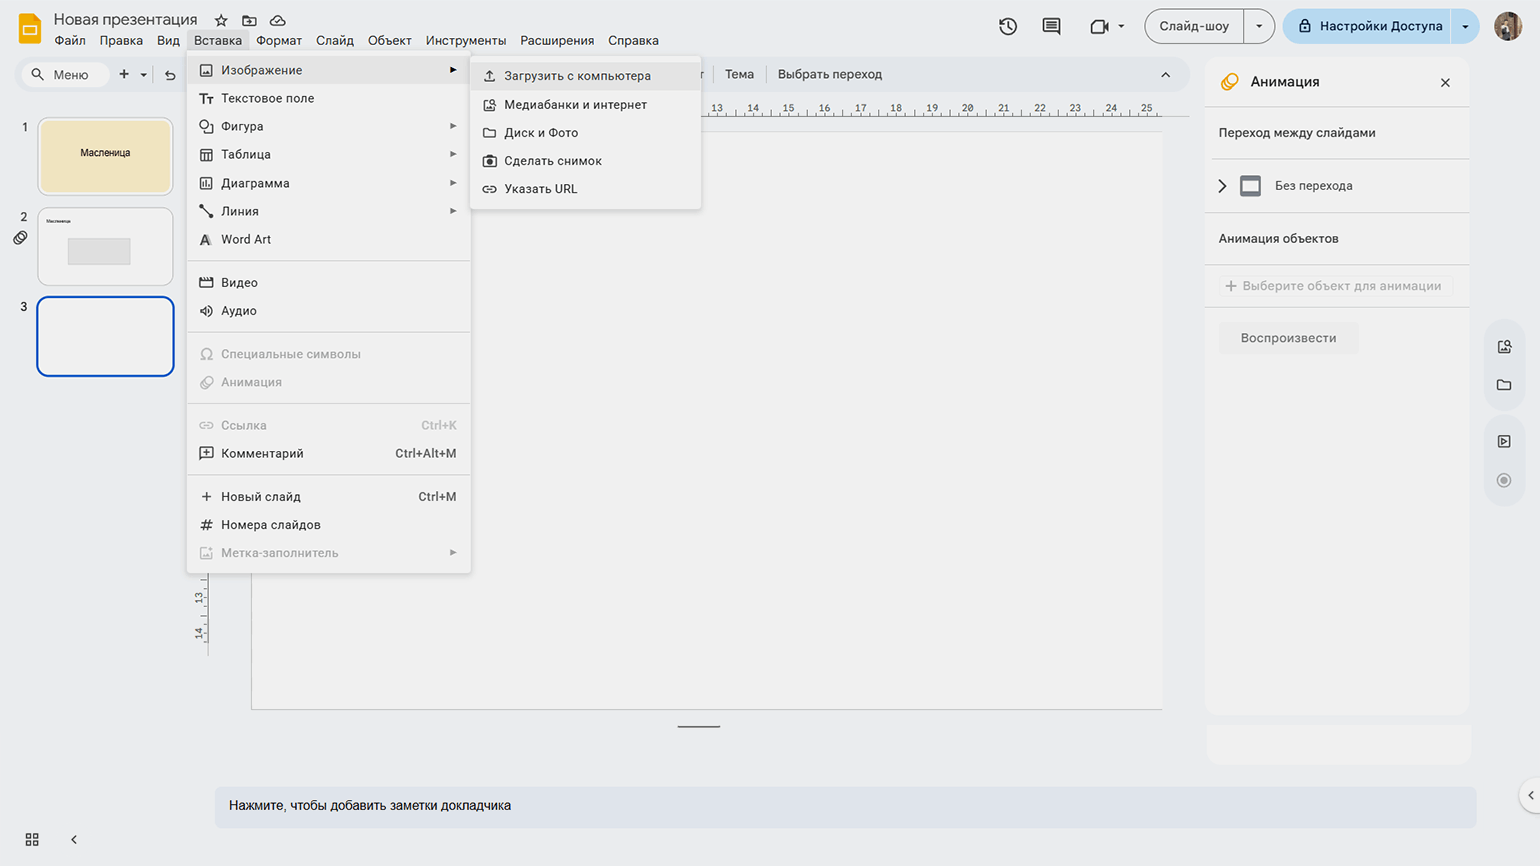Image resolution: width=1540 pixels, height=866 pixels.
Task: Click the undo arrow icon
Action: [170, 75]
